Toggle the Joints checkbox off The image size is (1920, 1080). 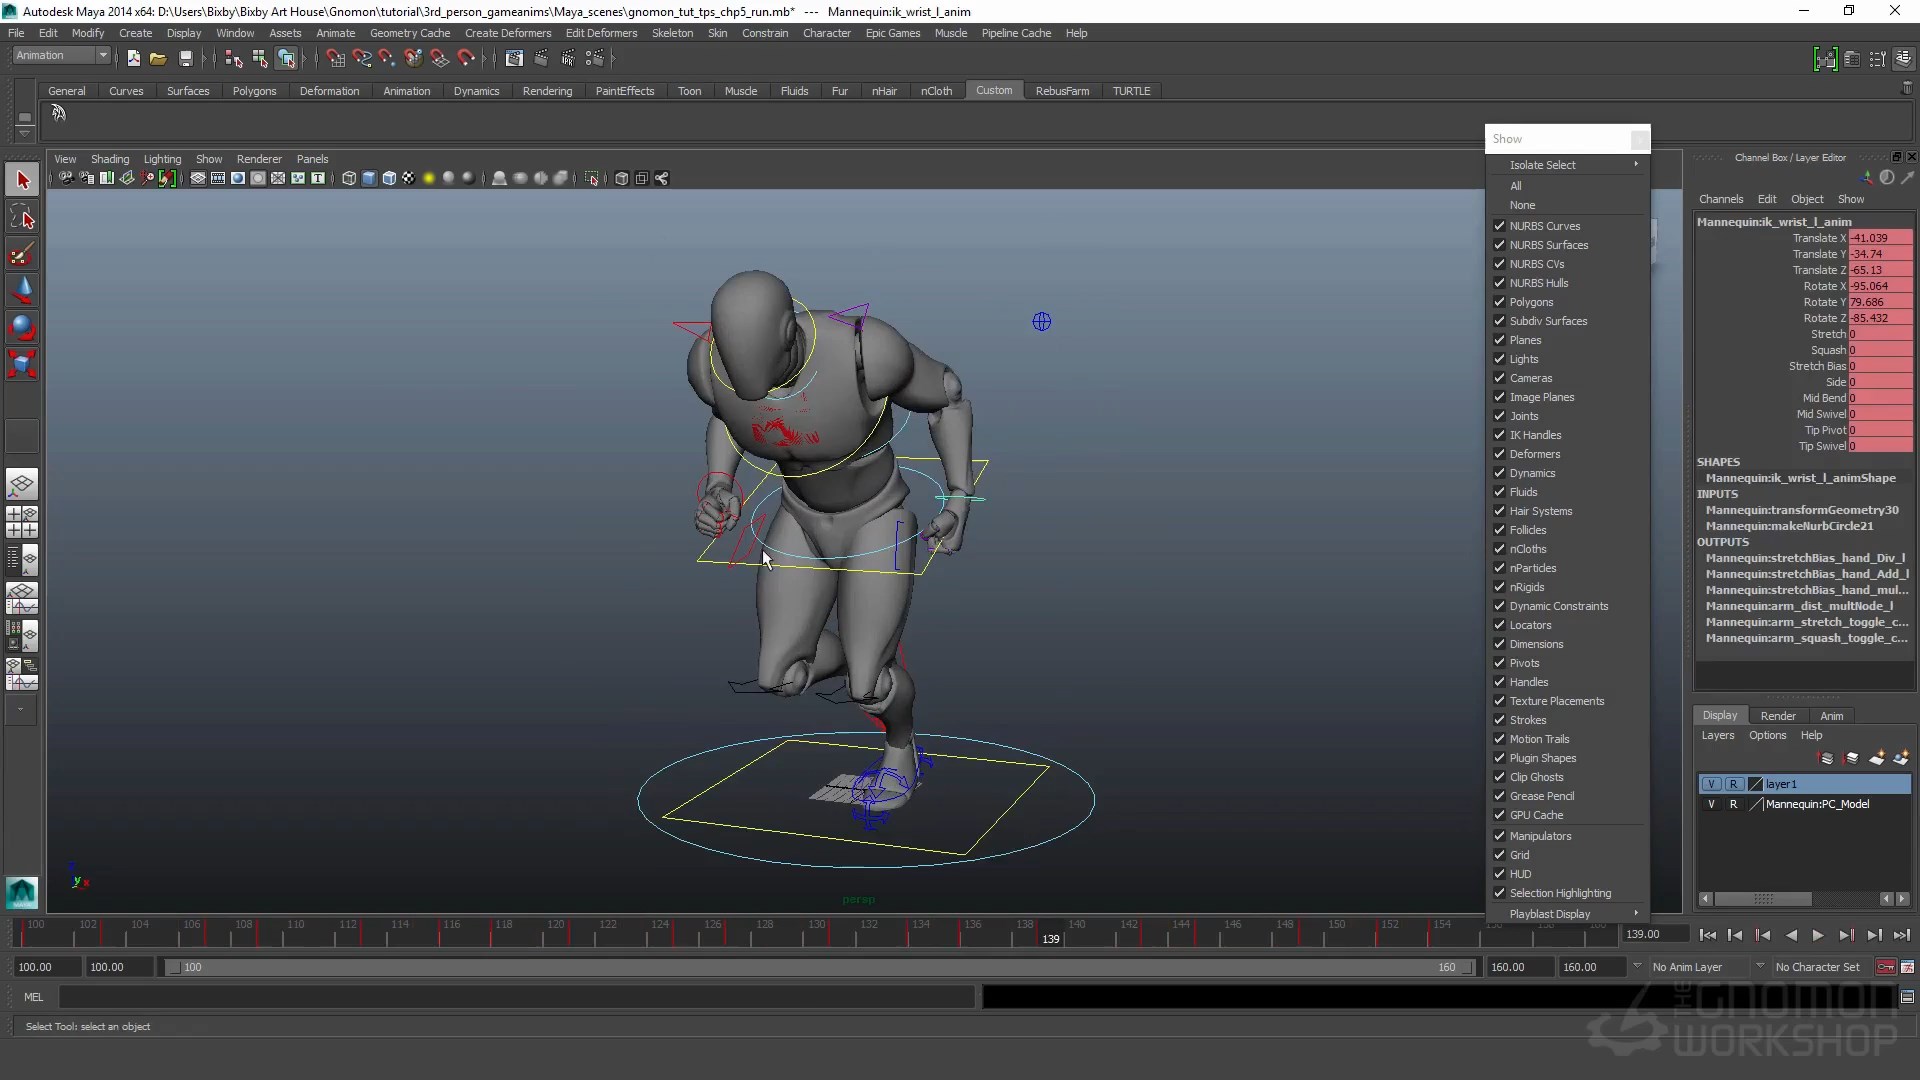coord(1499,416)
